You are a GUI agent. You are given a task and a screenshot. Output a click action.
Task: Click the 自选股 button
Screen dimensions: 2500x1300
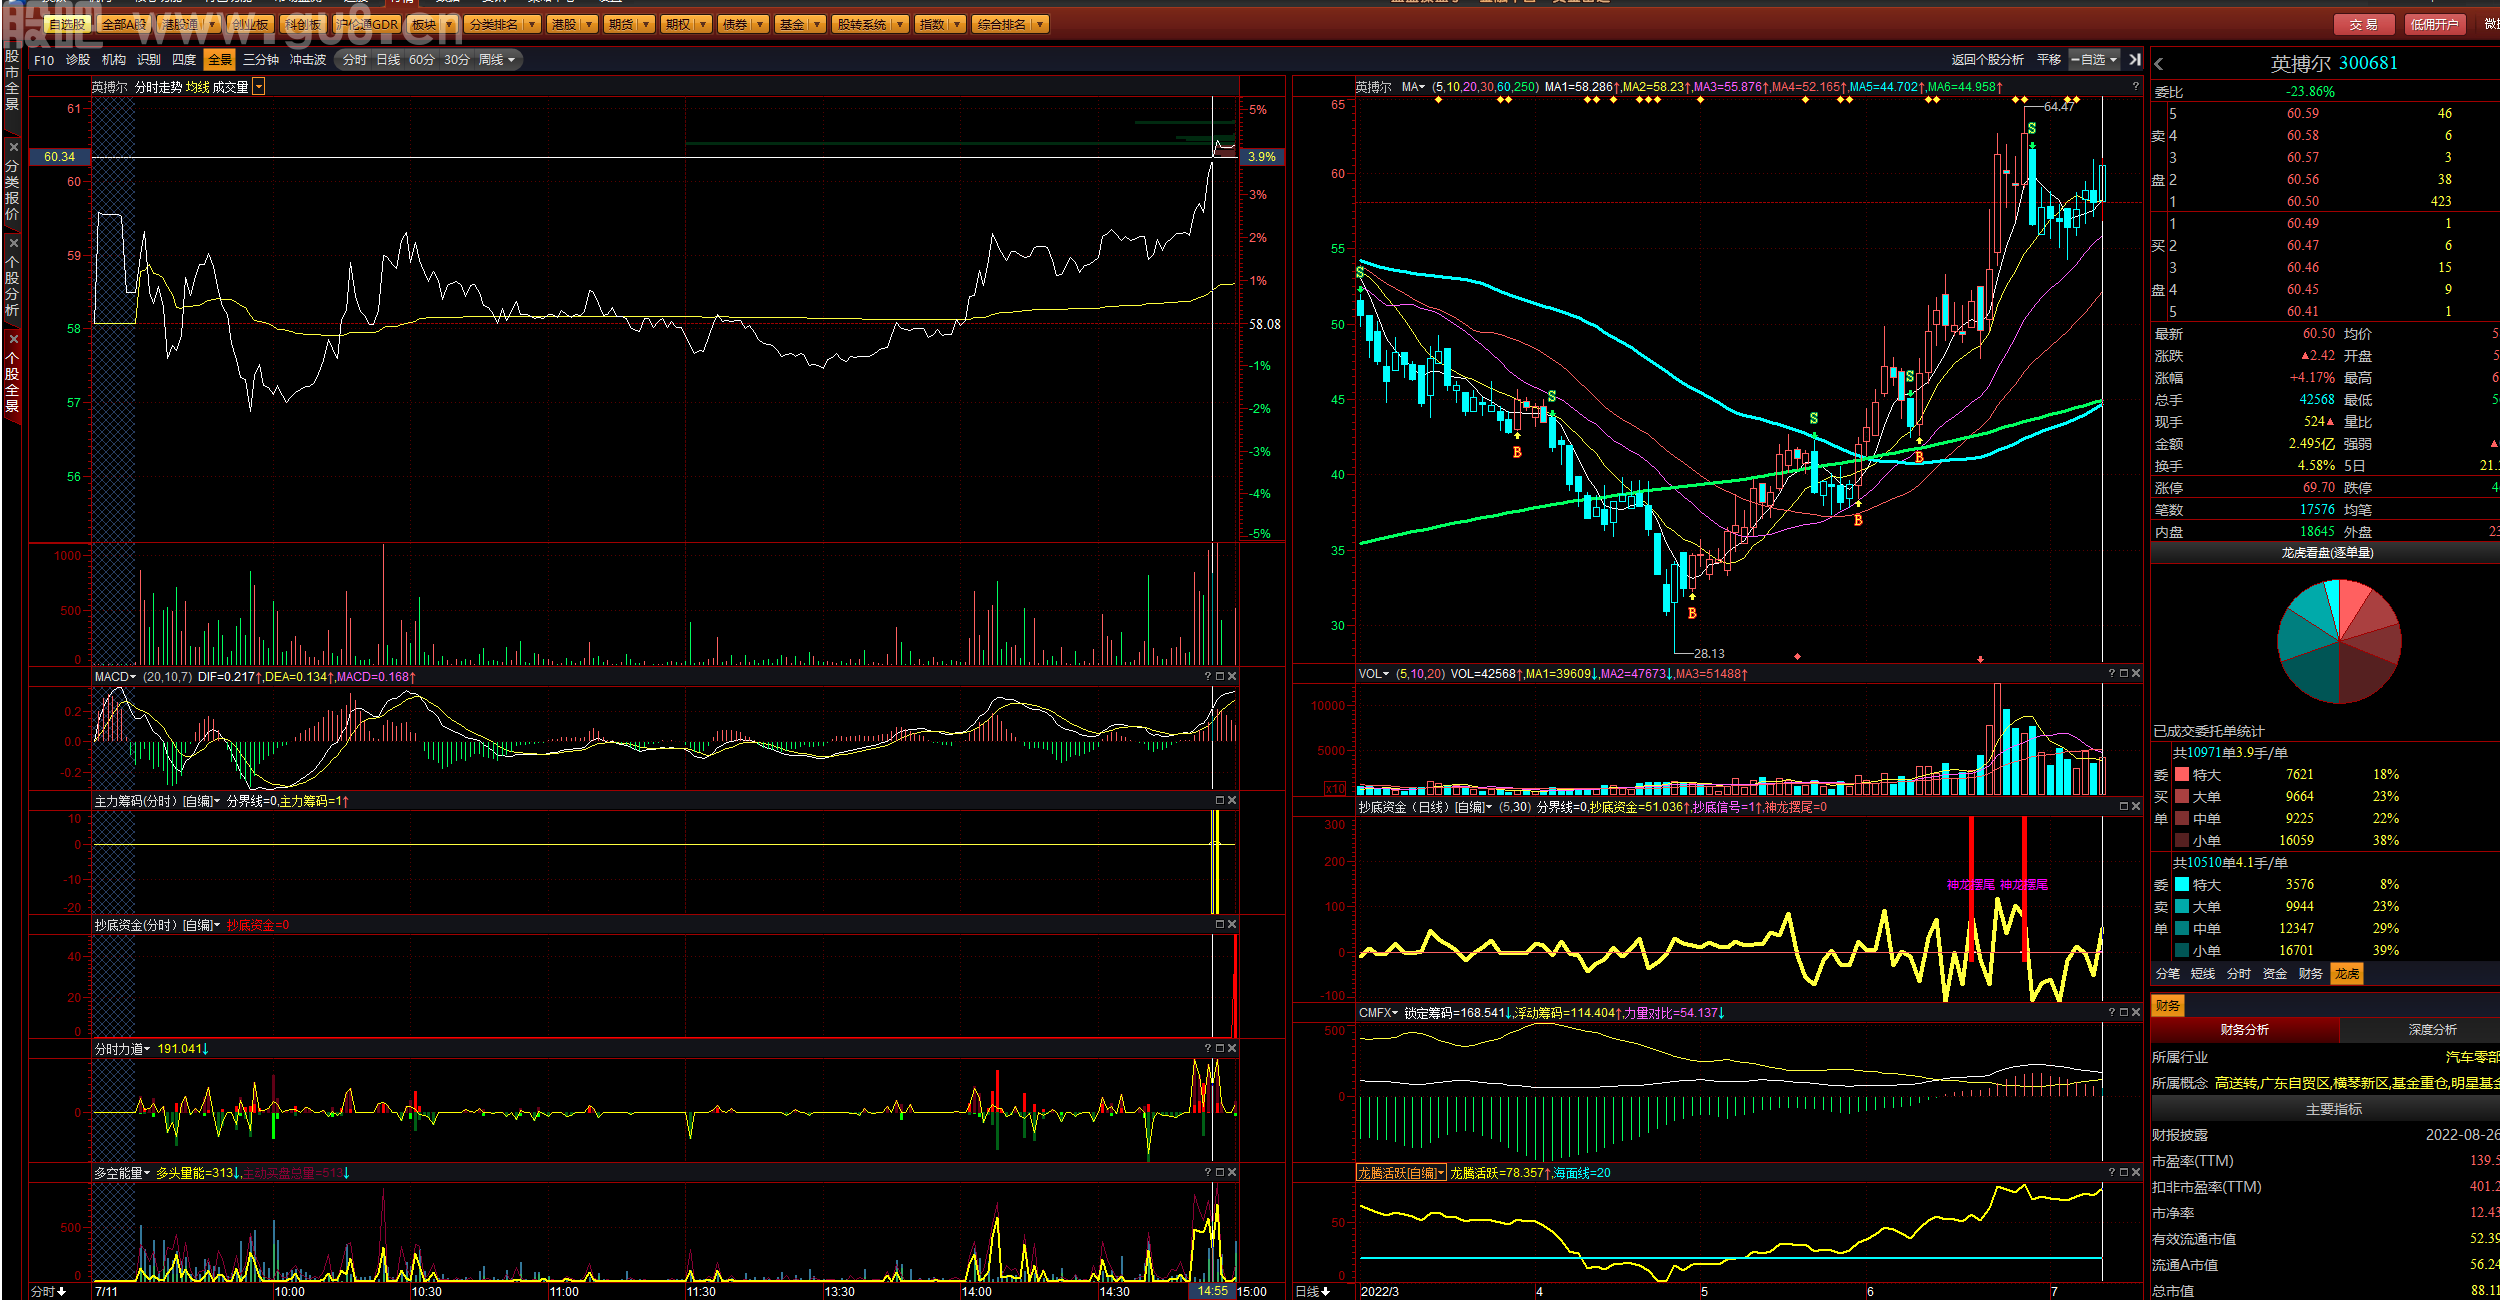pos(67,24)
